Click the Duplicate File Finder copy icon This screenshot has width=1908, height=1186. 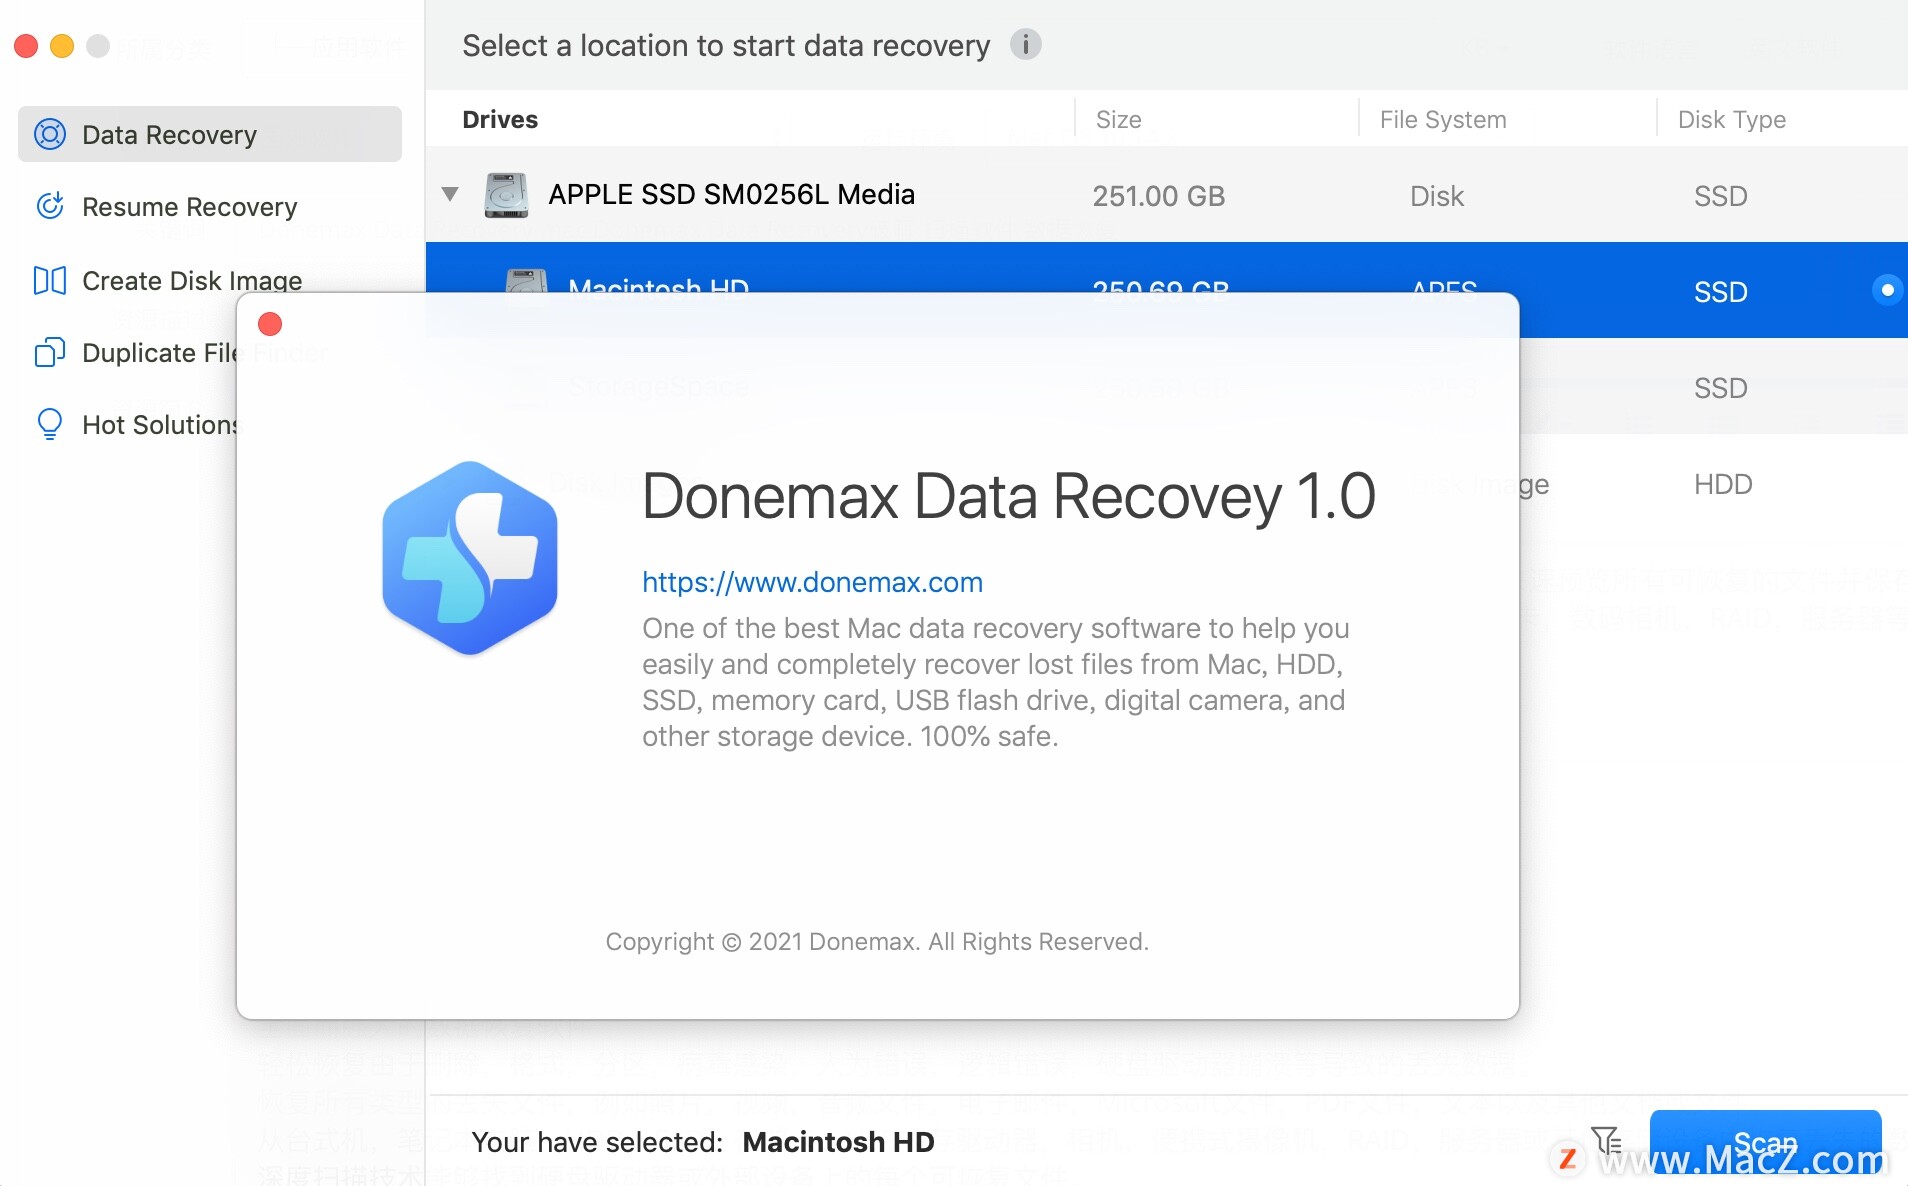[x=50, y=352]
